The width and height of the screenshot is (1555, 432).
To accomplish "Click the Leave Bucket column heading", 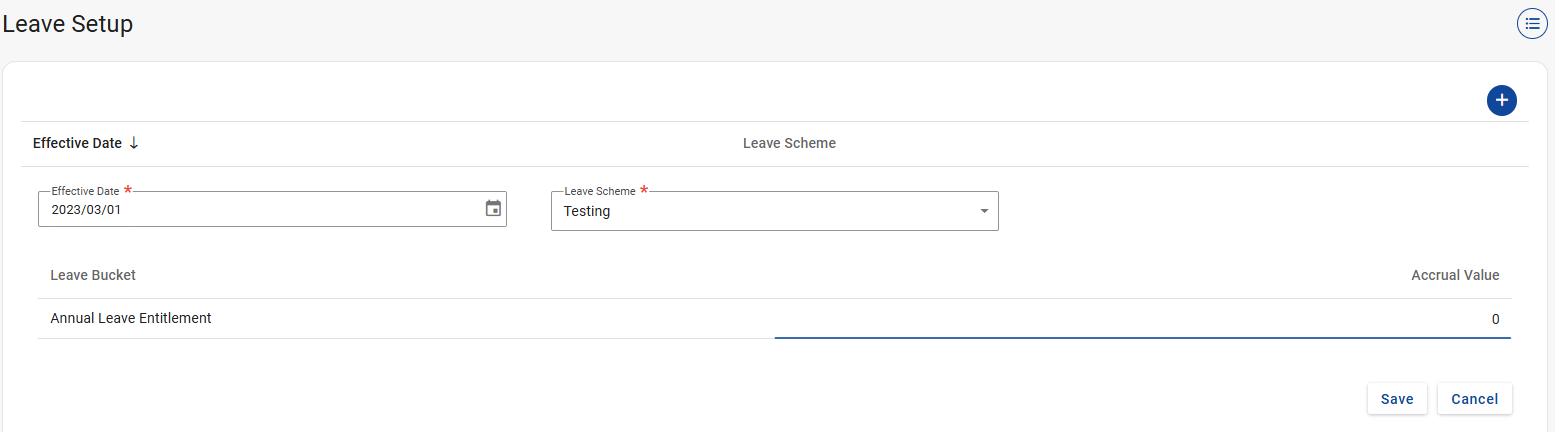I will 93,275.
